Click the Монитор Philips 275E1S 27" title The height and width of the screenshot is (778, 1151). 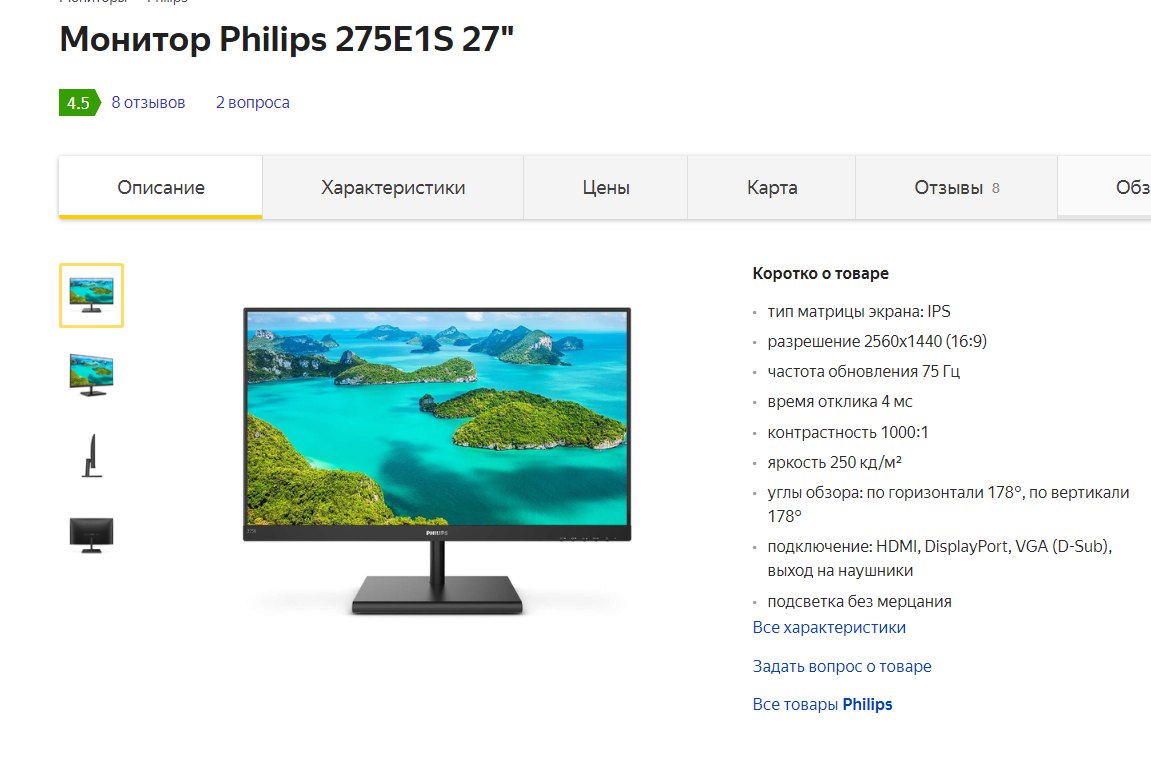coord(286,40)
